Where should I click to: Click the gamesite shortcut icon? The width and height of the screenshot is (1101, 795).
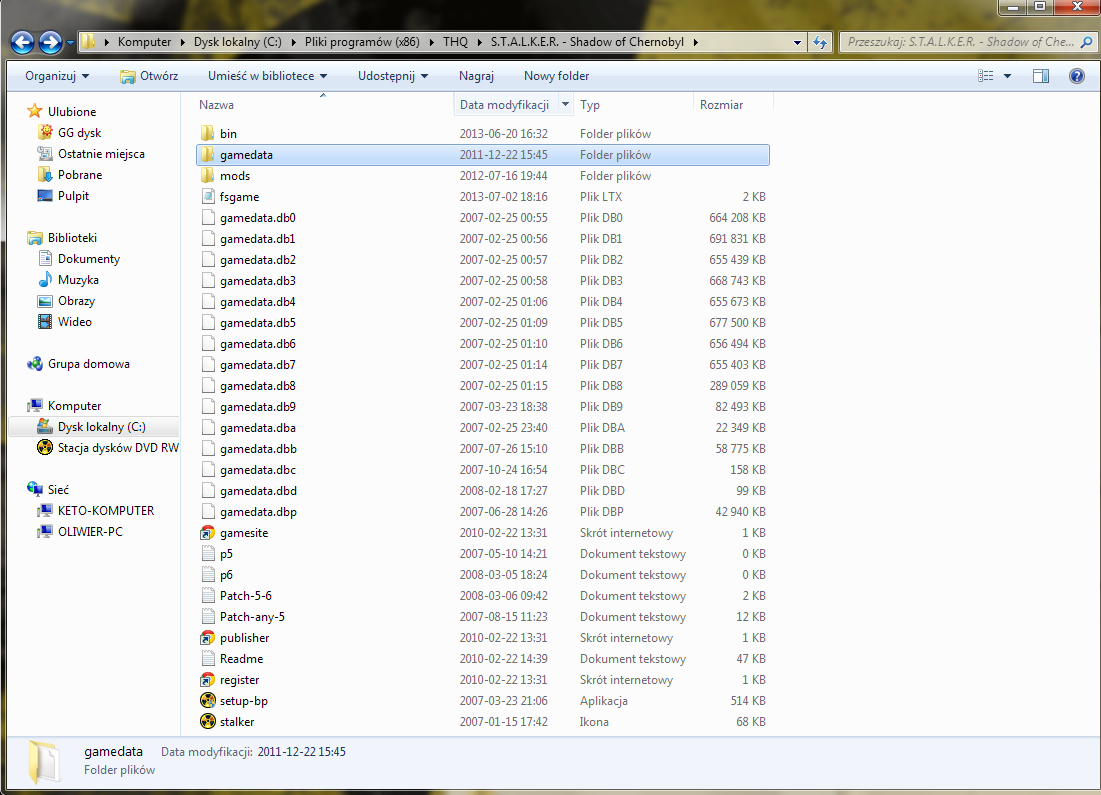pos(208,533)
